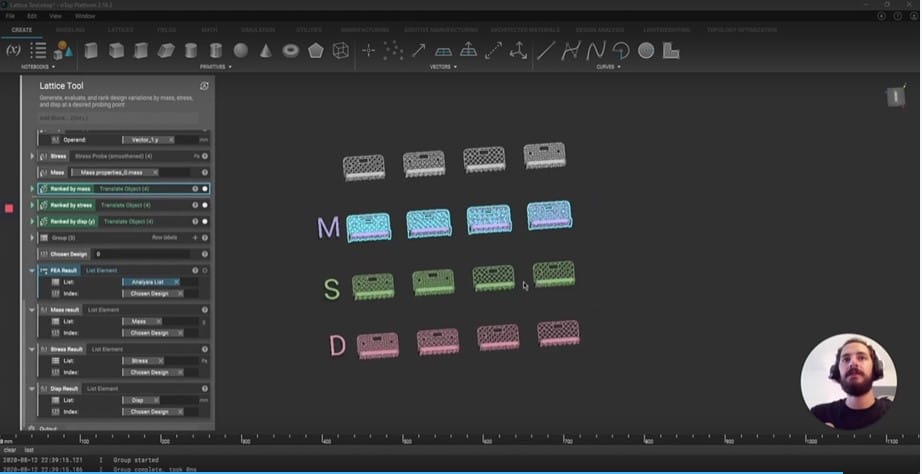Image resolution: width=922 pixels, height=474 pixels.
Task: Collapse the Stress Result block
Action: coord(32,349)
